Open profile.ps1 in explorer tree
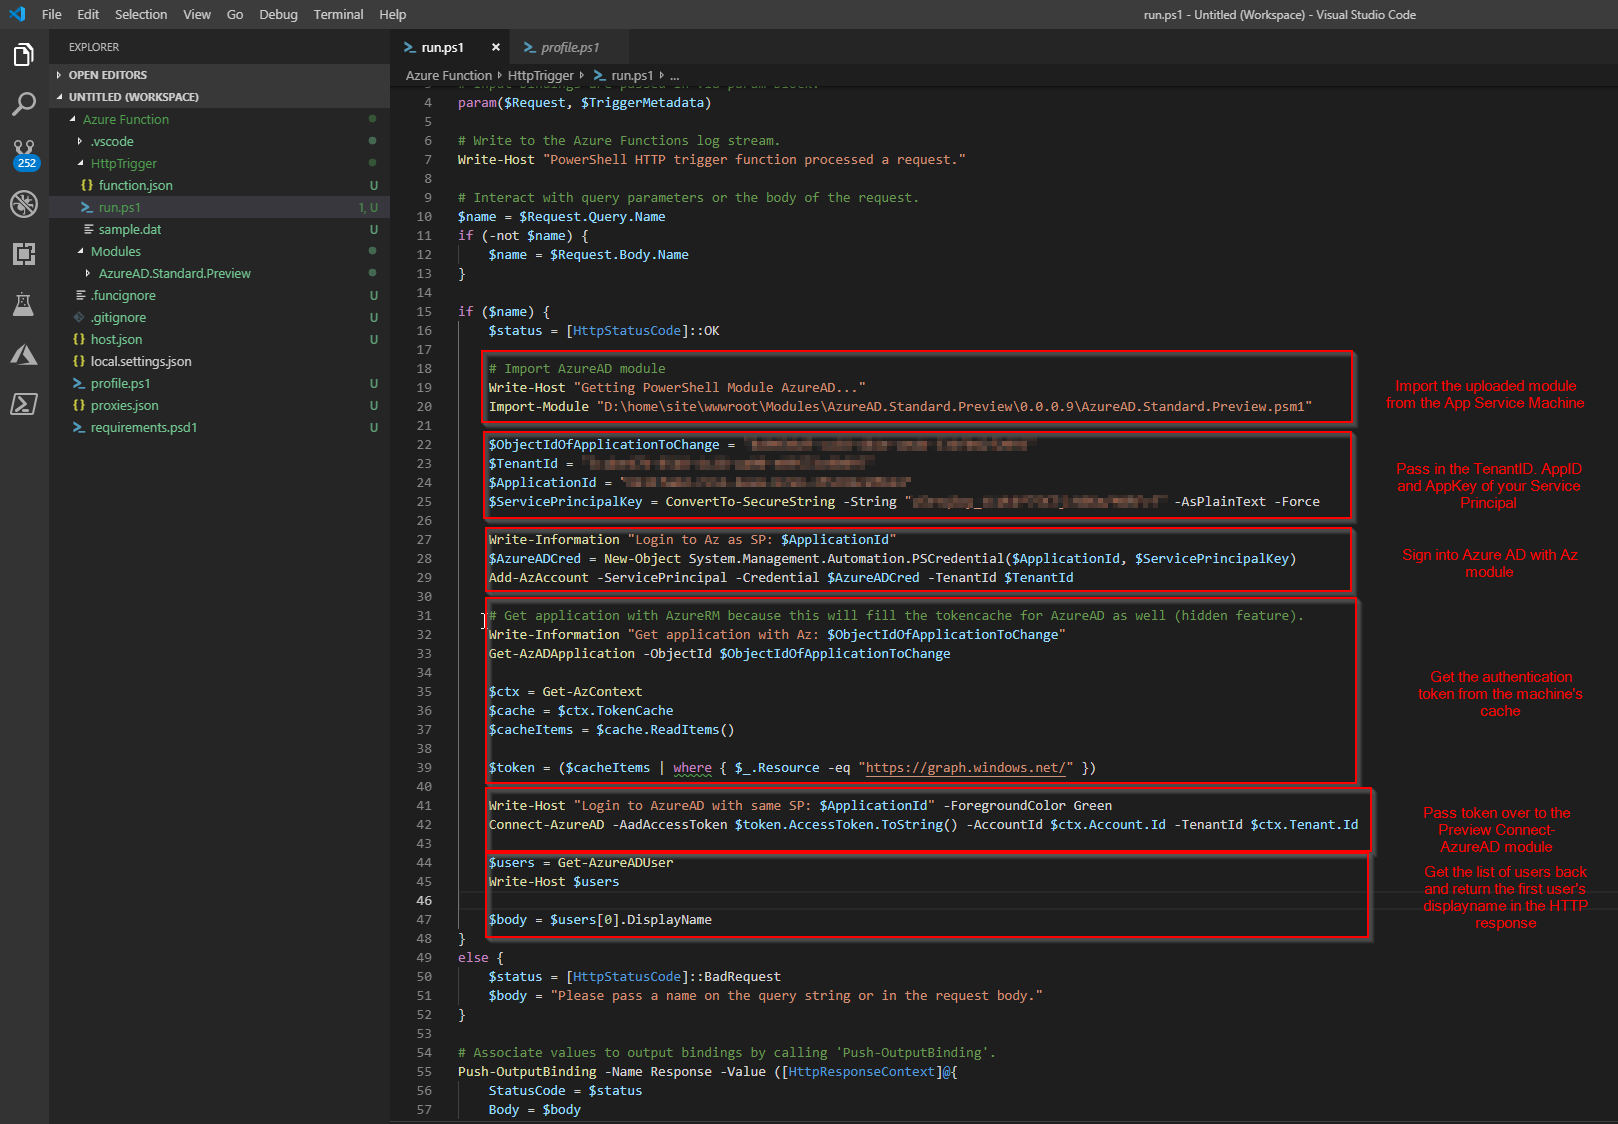The width and height of the screenshot is (1618, 1124). tap(220, 383)
